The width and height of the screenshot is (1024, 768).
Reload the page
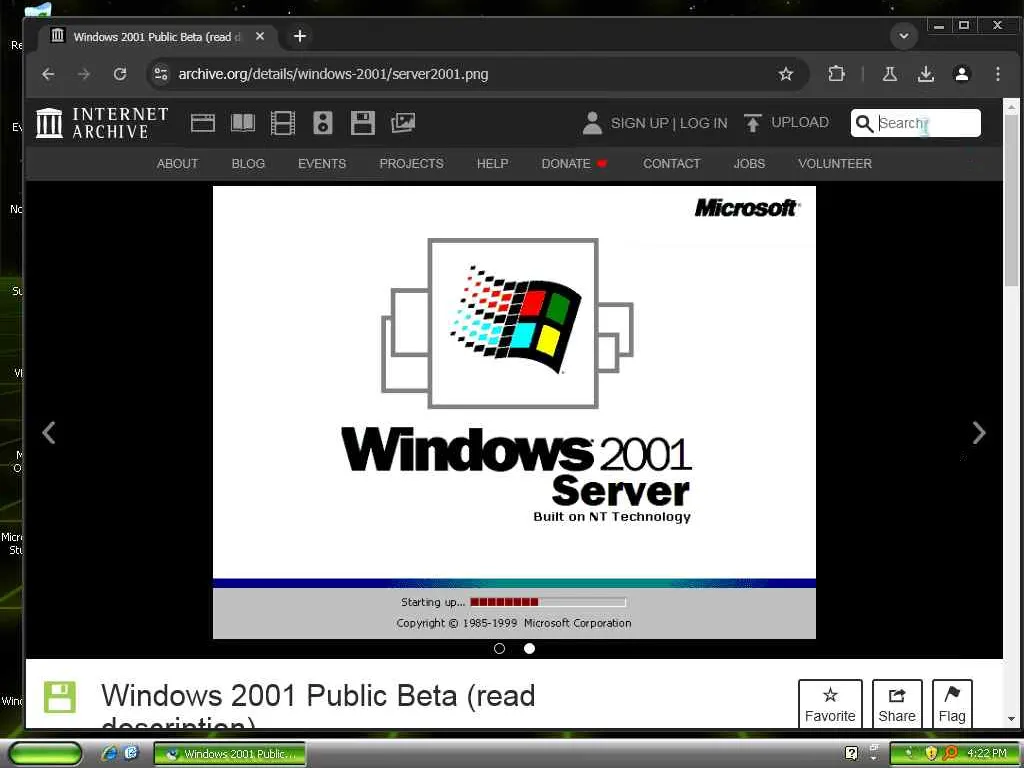pos(120,74)
